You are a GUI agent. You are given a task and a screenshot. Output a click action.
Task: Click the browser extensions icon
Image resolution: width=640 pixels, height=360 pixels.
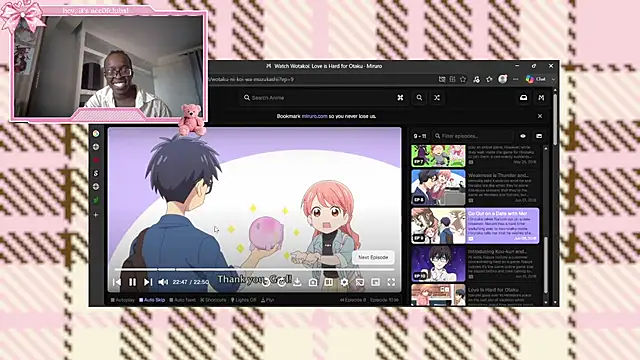(x=476, y=79)
